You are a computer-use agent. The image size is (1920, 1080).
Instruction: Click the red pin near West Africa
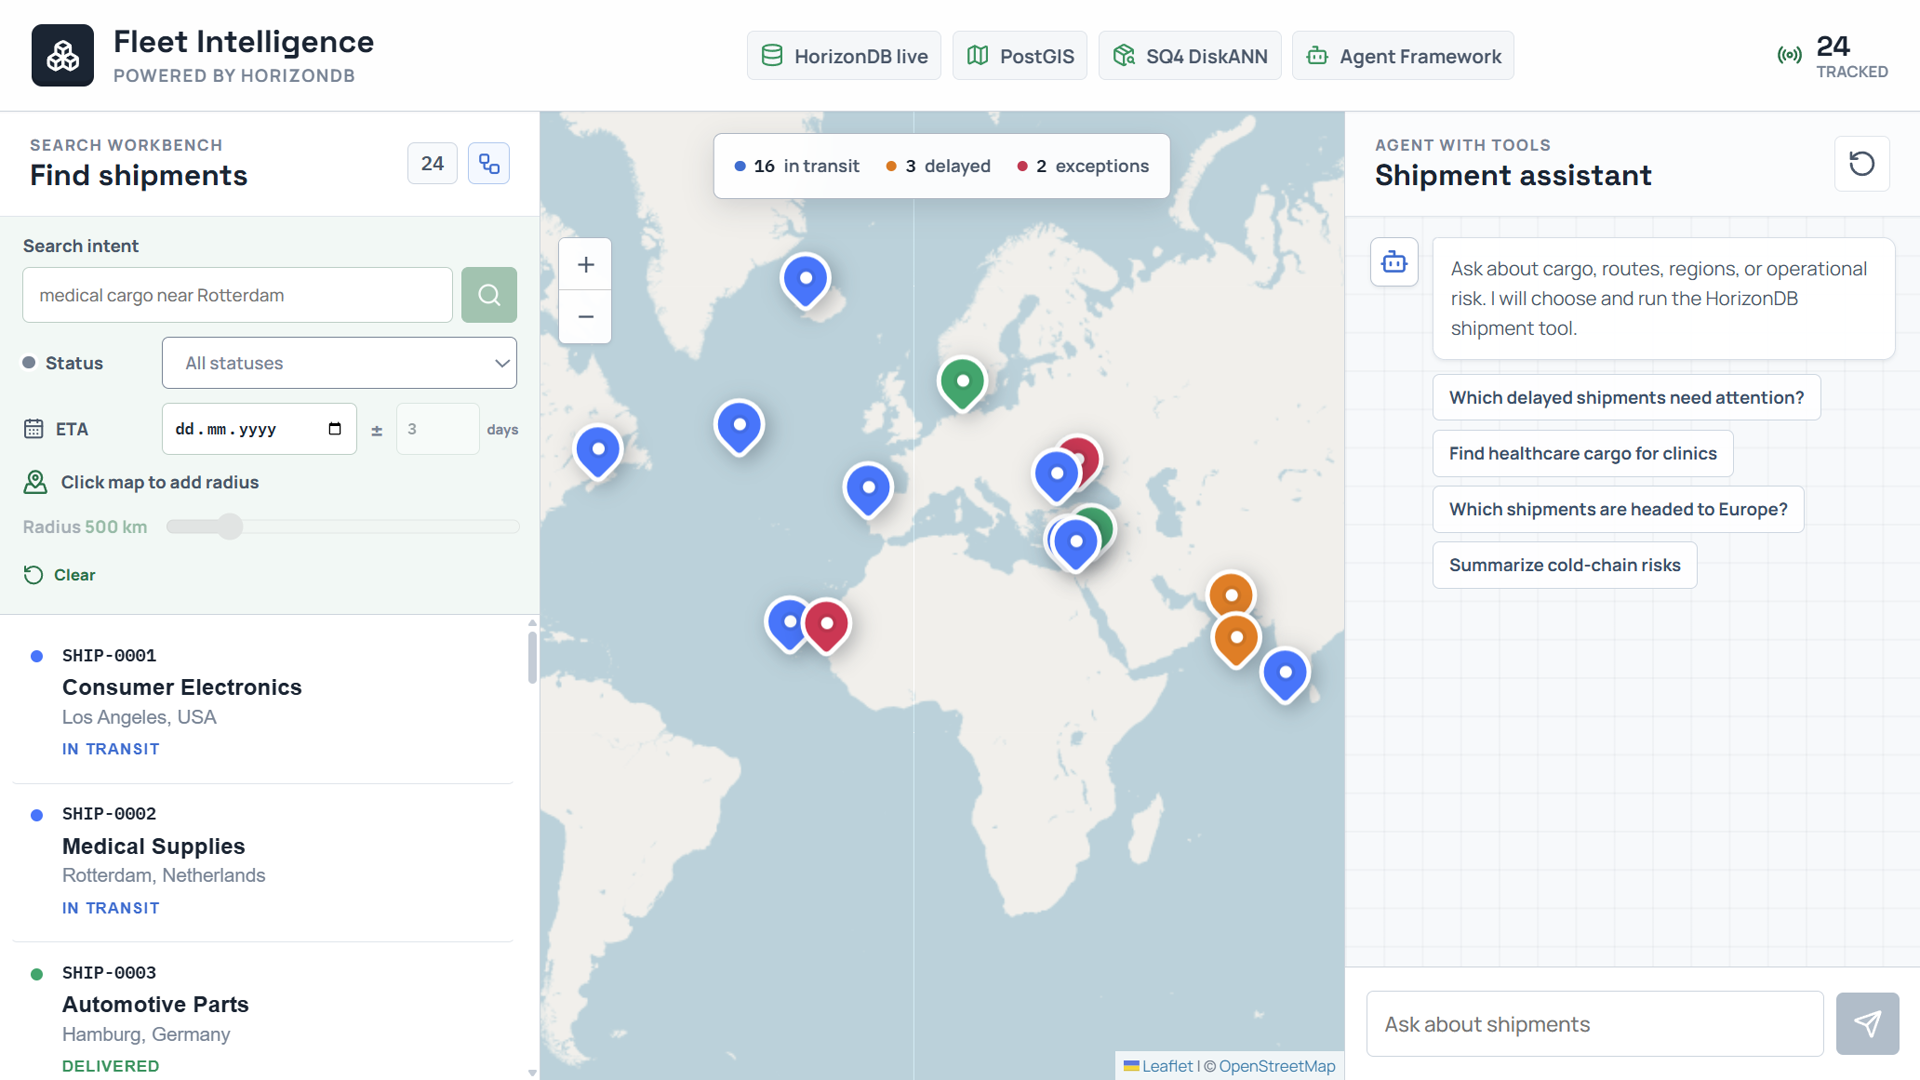(x=827, y=626)
